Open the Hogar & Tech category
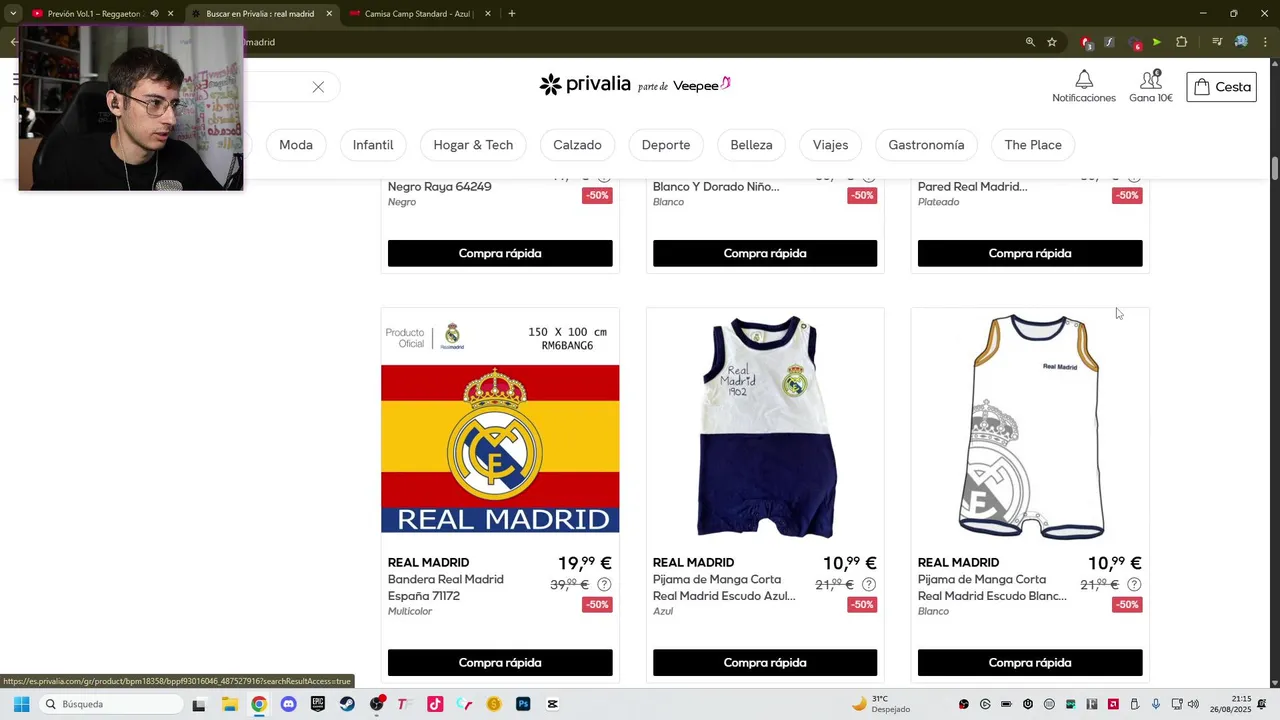 473,145
